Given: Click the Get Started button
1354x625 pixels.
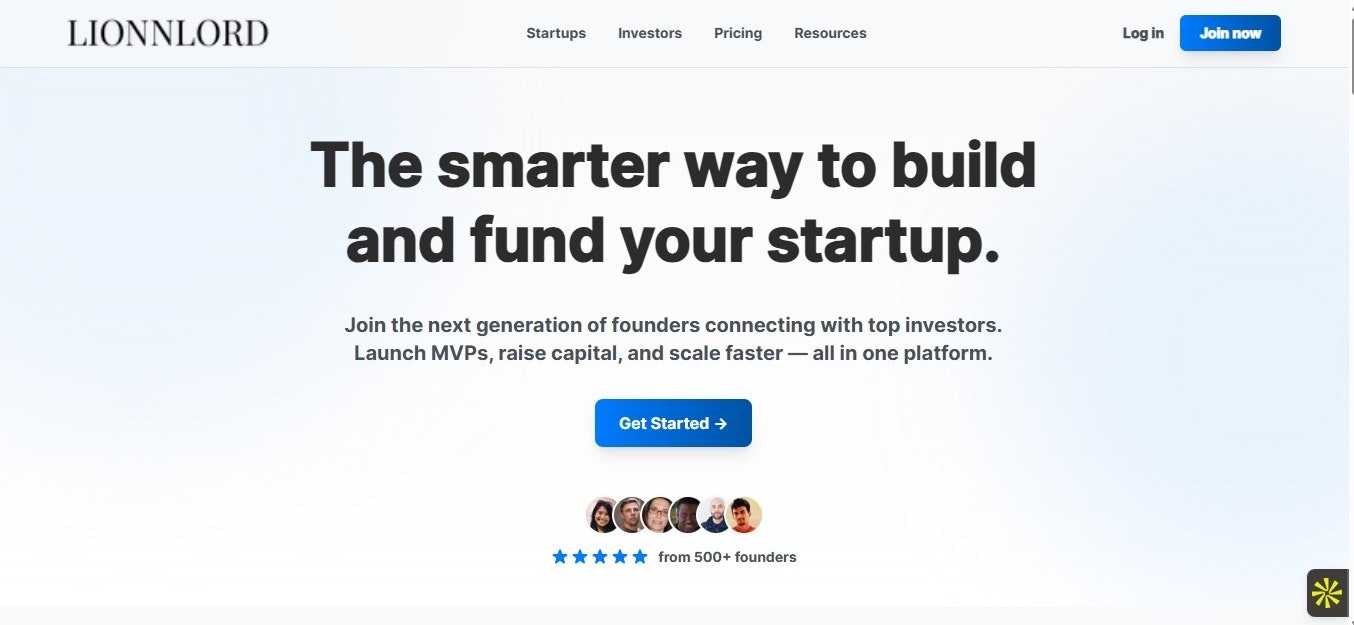Looking at the screenshot, I should [x=673, y=423].
